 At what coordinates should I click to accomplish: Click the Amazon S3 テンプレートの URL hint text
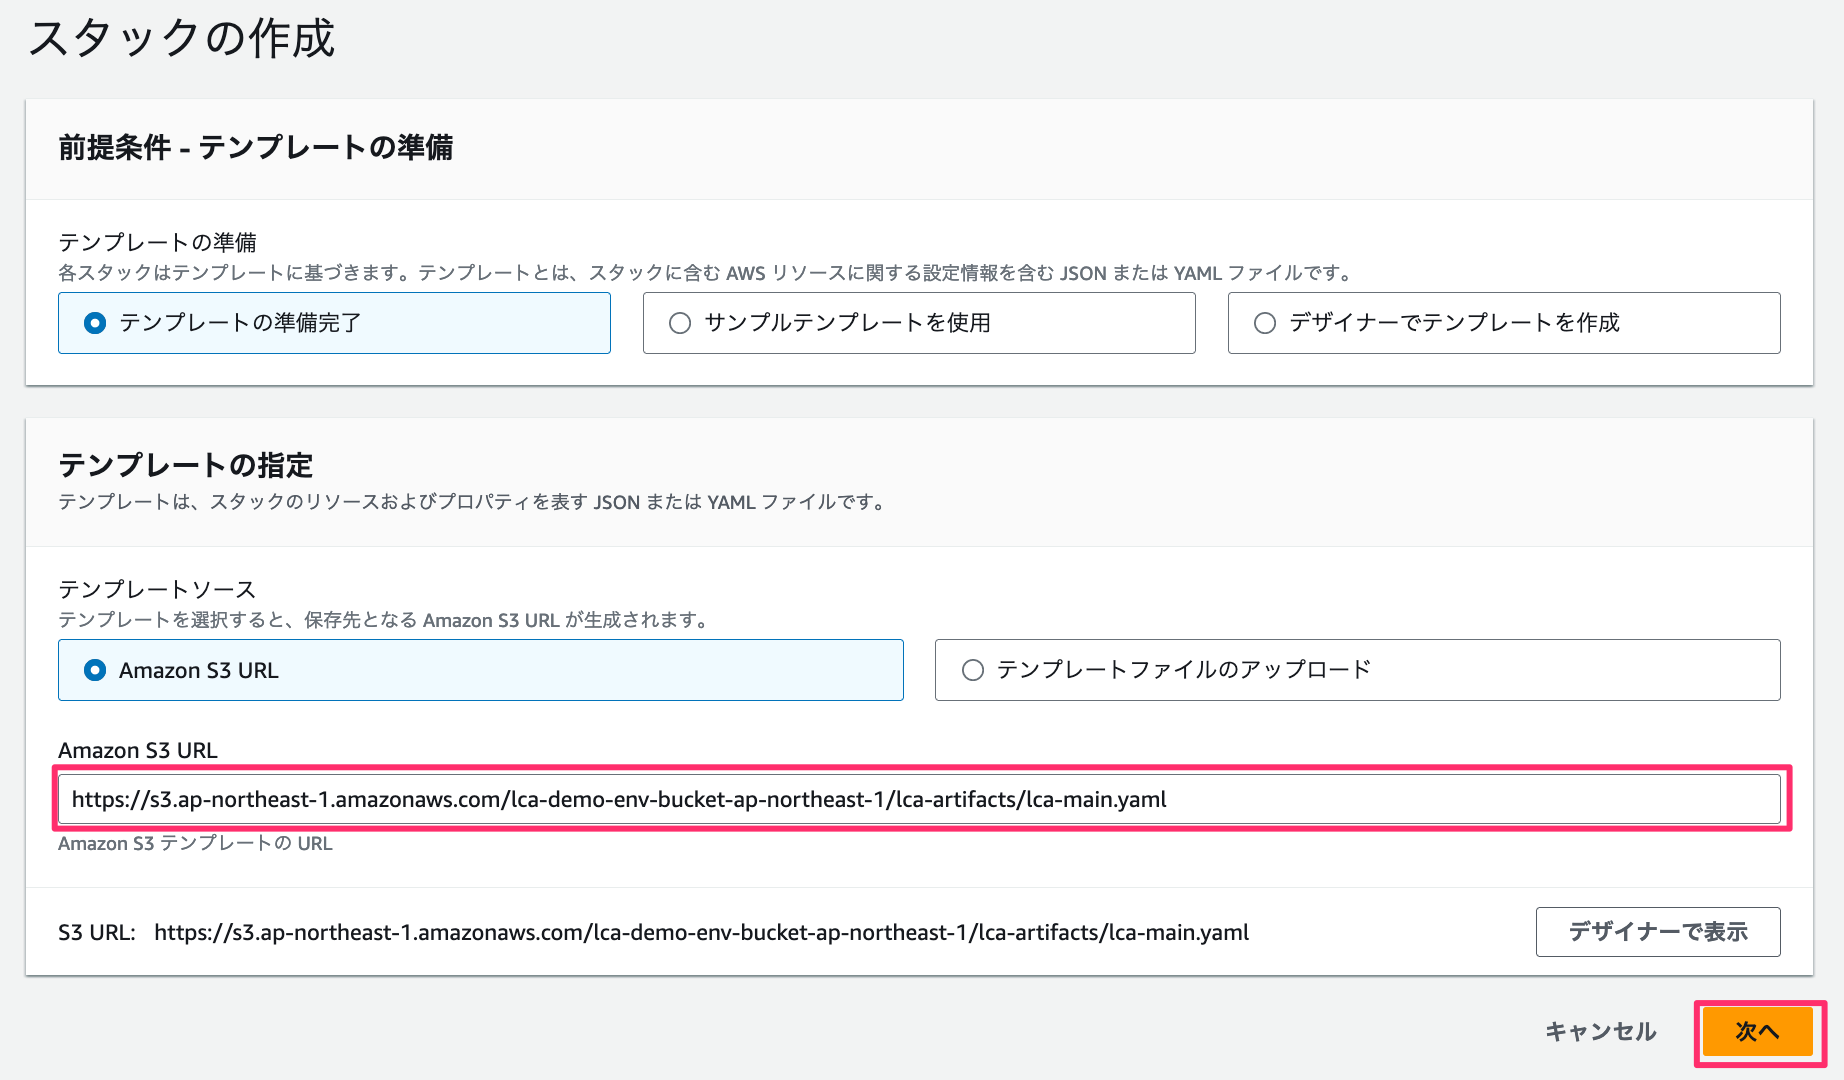[195, 844]
